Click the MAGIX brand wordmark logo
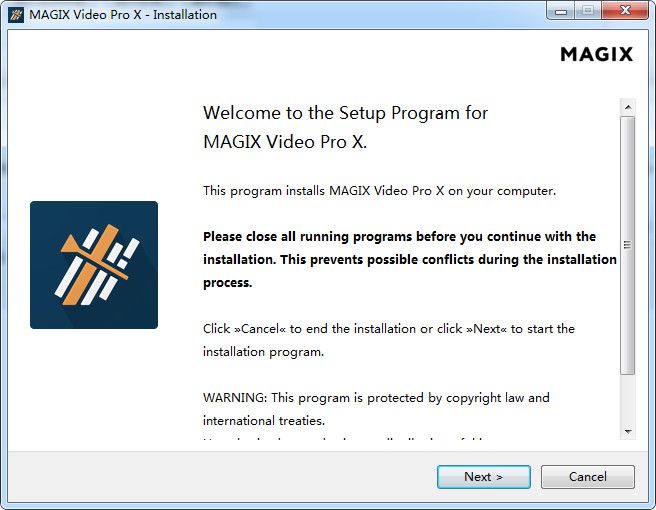 click(x=597, y=54)
